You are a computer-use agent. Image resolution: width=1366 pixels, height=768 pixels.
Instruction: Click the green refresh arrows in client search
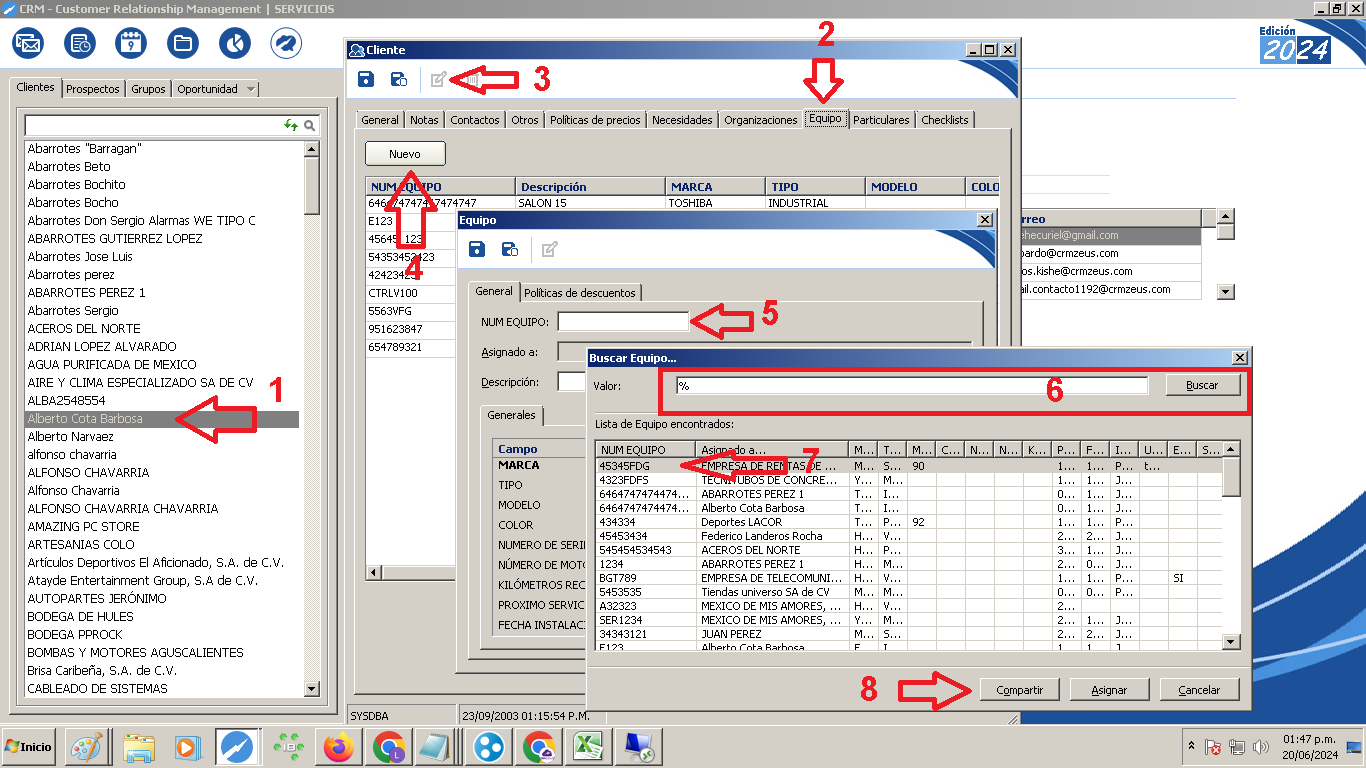291,126
